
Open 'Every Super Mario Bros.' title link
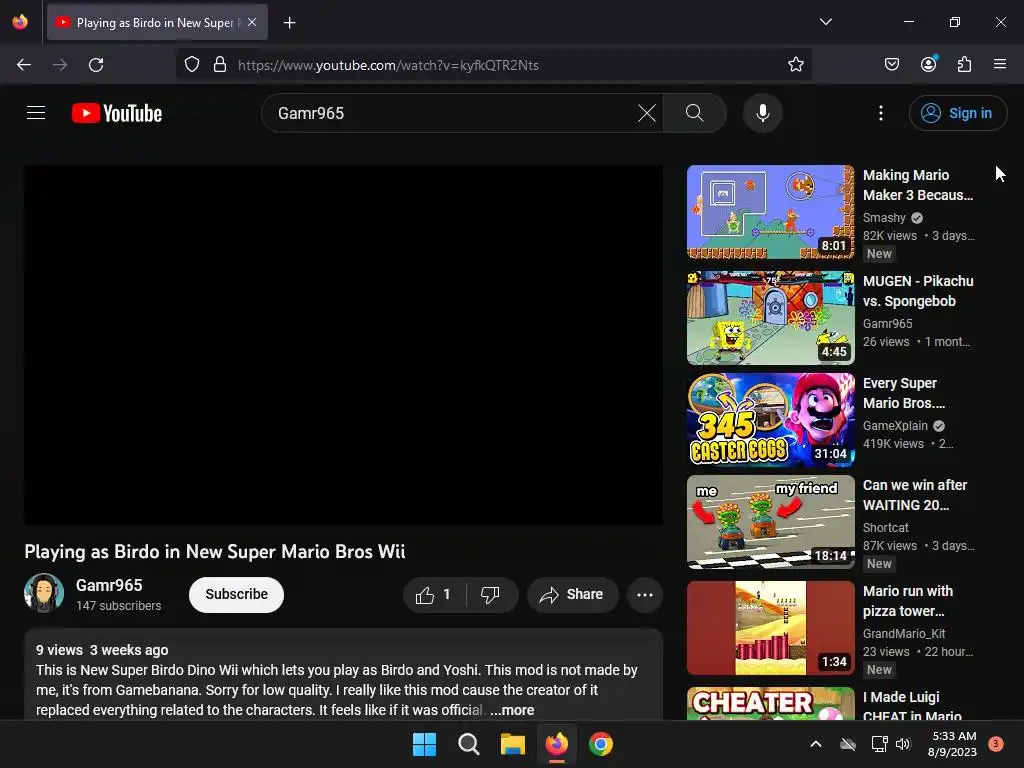(904, 393)
